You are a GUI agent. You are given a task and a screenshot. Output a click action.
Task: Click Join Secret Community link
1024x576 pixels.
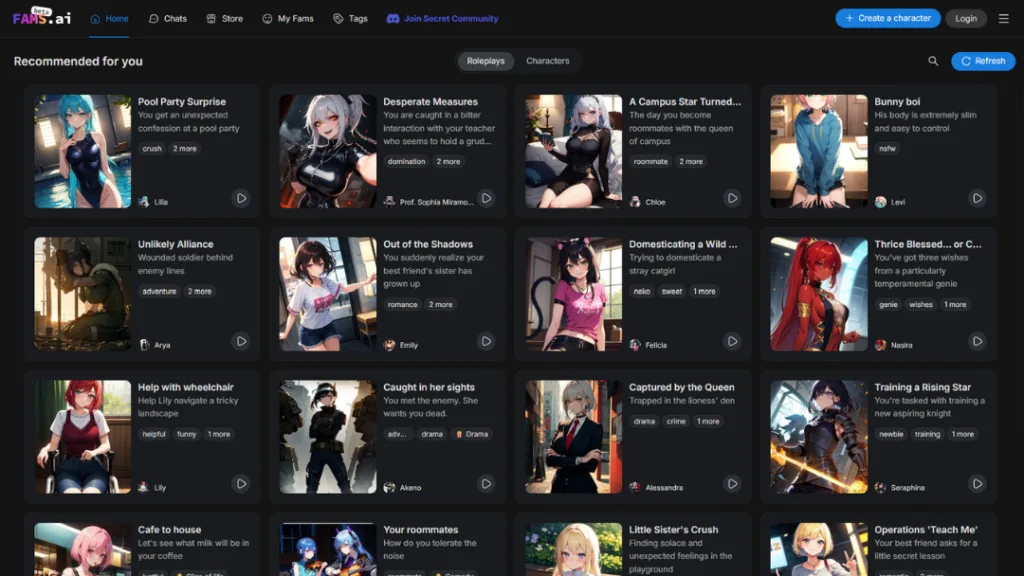pyautogui.click(x=443, y=18)
